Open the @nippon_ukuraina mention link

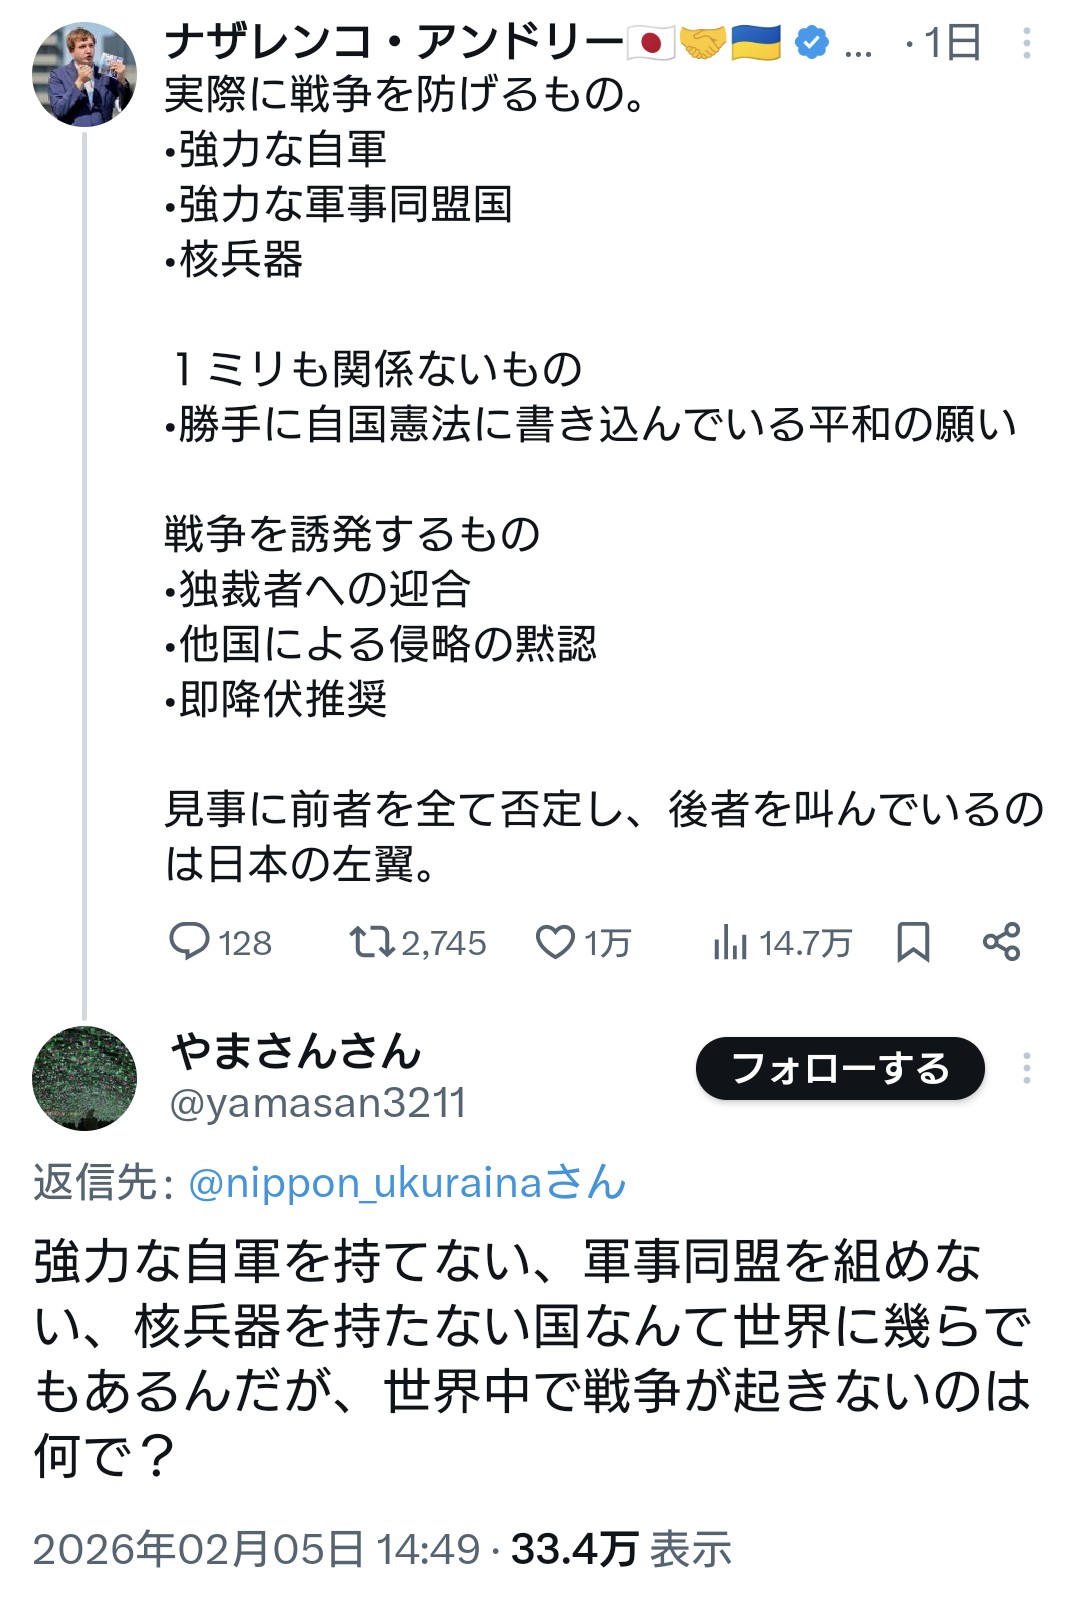[x=407, y=1183]
